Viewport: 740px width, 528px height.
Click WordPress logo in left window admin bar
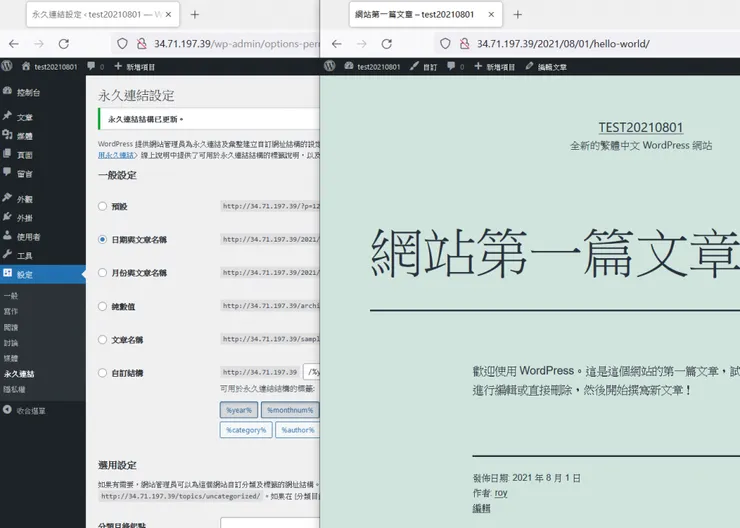coord(7,66)
